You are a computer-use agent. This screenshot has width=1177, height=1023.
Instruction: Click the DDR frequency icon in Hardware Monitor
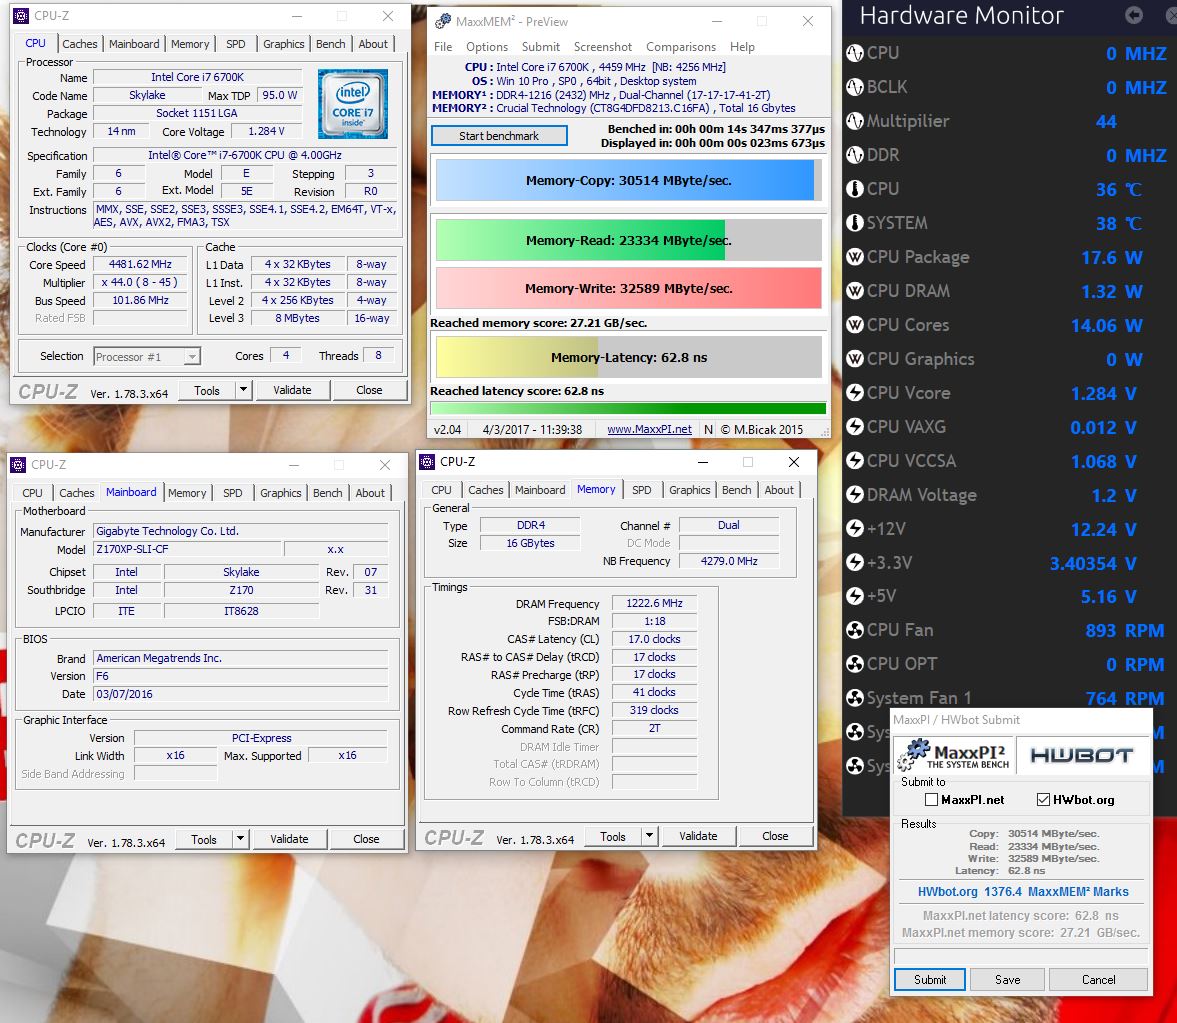[x=855, y=155]
